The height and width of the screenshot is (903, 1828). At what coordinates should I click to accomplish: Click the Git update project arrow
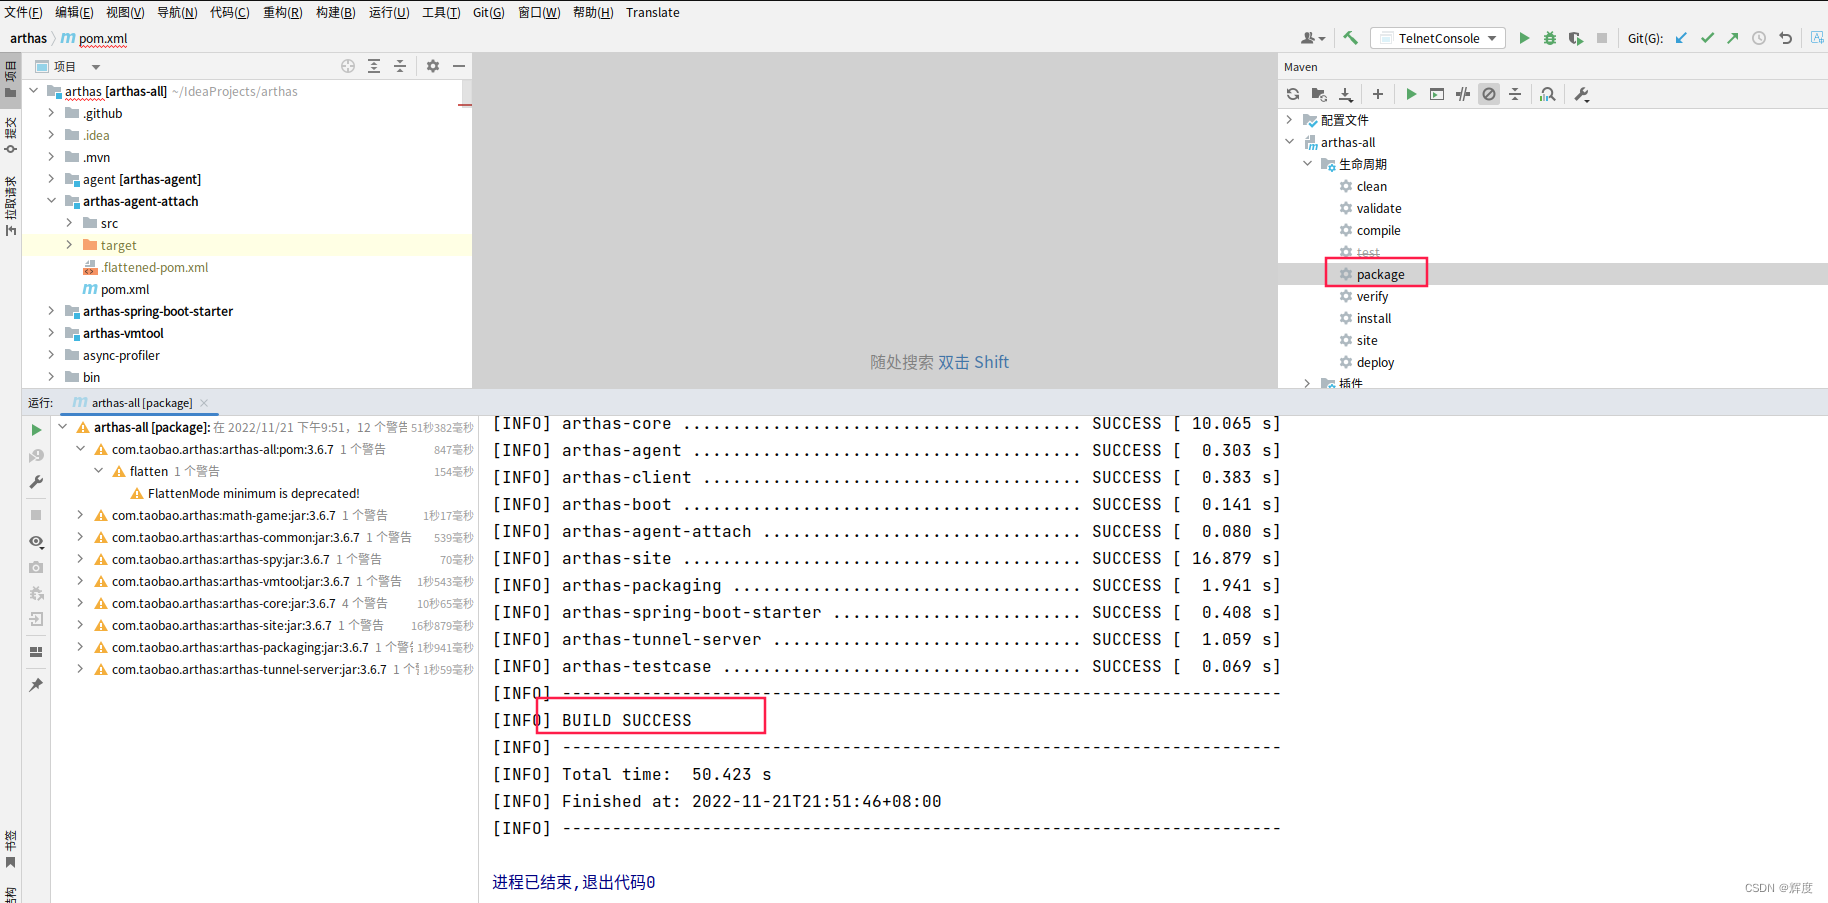pos(1681,38)
